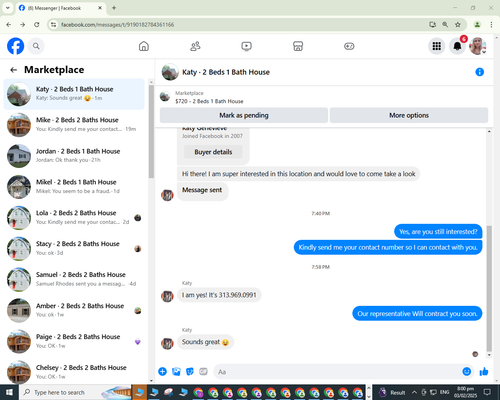Click Katy's avatar next to Sounds great
The width and height of the screenshot is (500, 400).
pos(167,343)
